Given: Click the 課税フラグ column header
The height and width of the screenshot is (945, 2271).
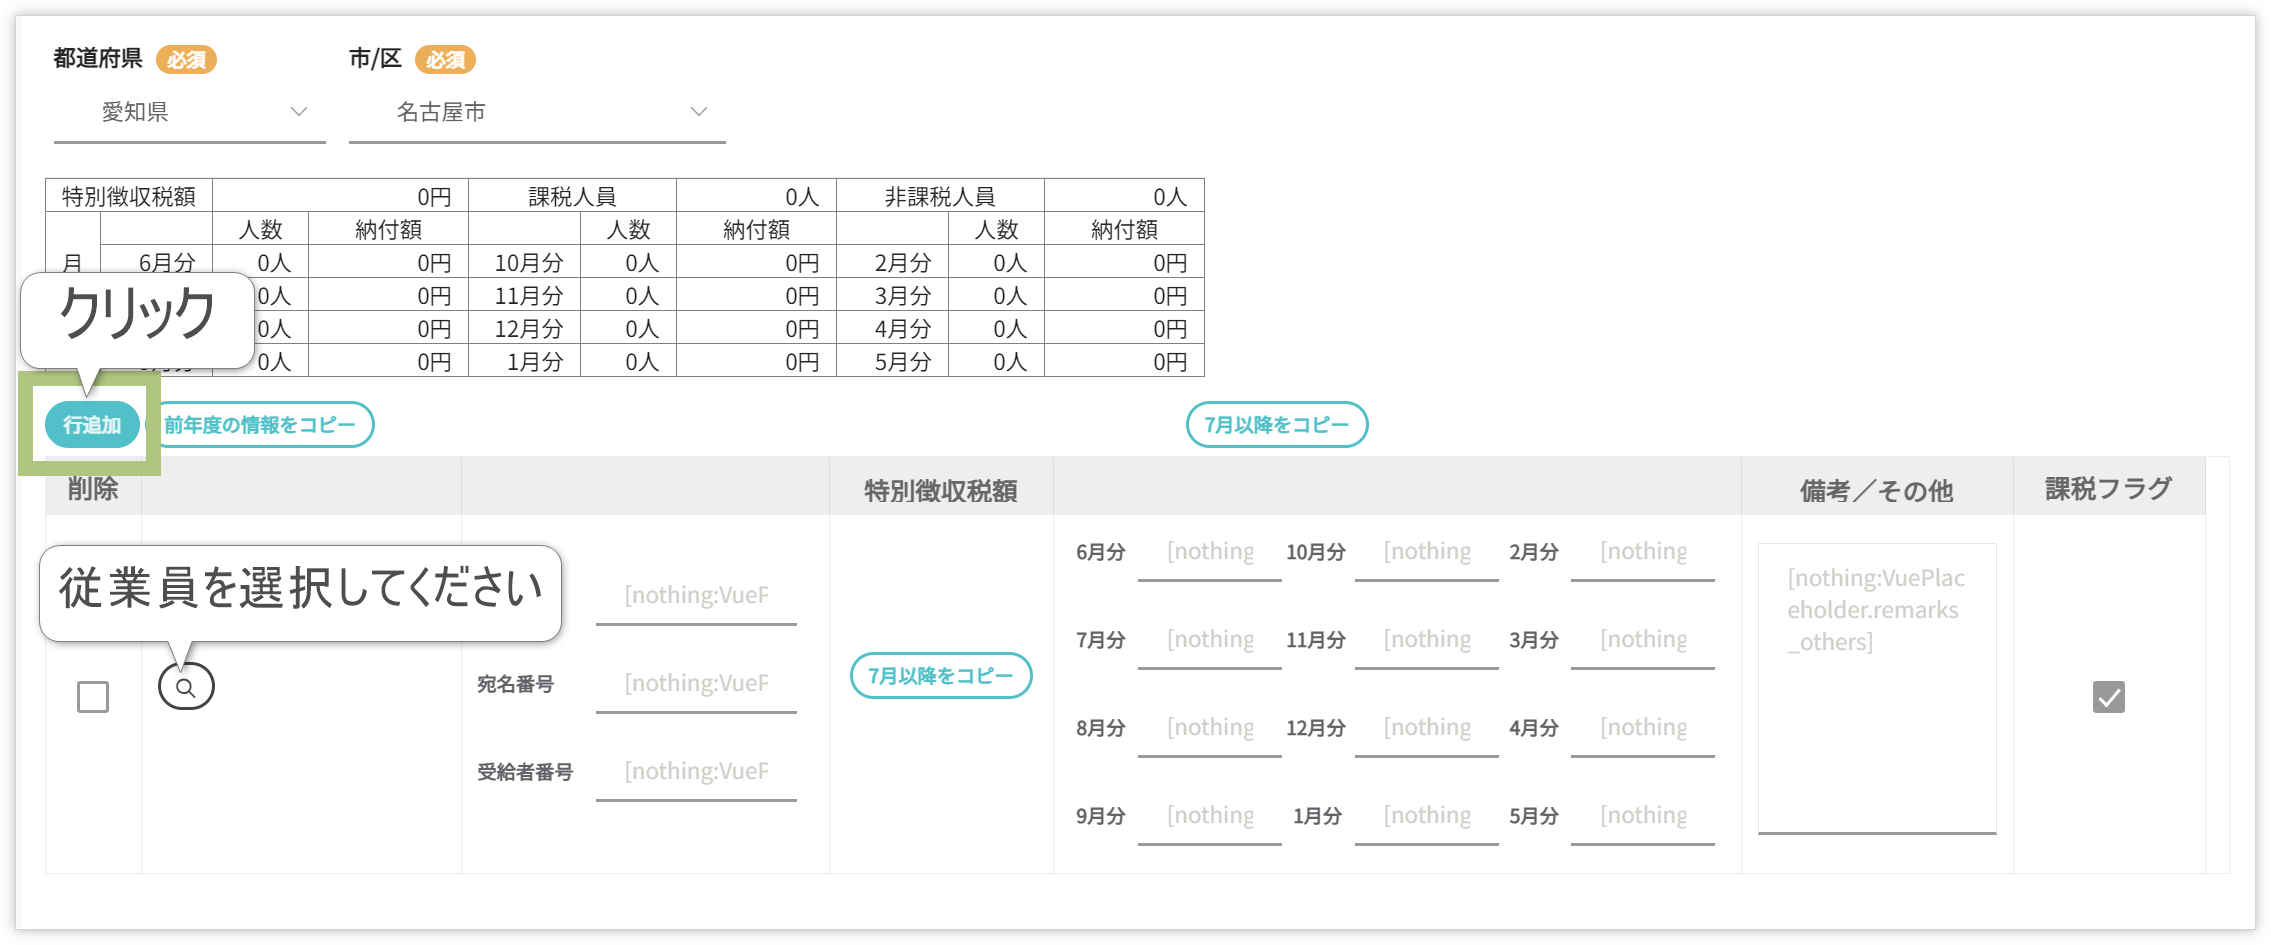Looking at the screenshot, I should pyautogui.click(x=2108, y=489).
